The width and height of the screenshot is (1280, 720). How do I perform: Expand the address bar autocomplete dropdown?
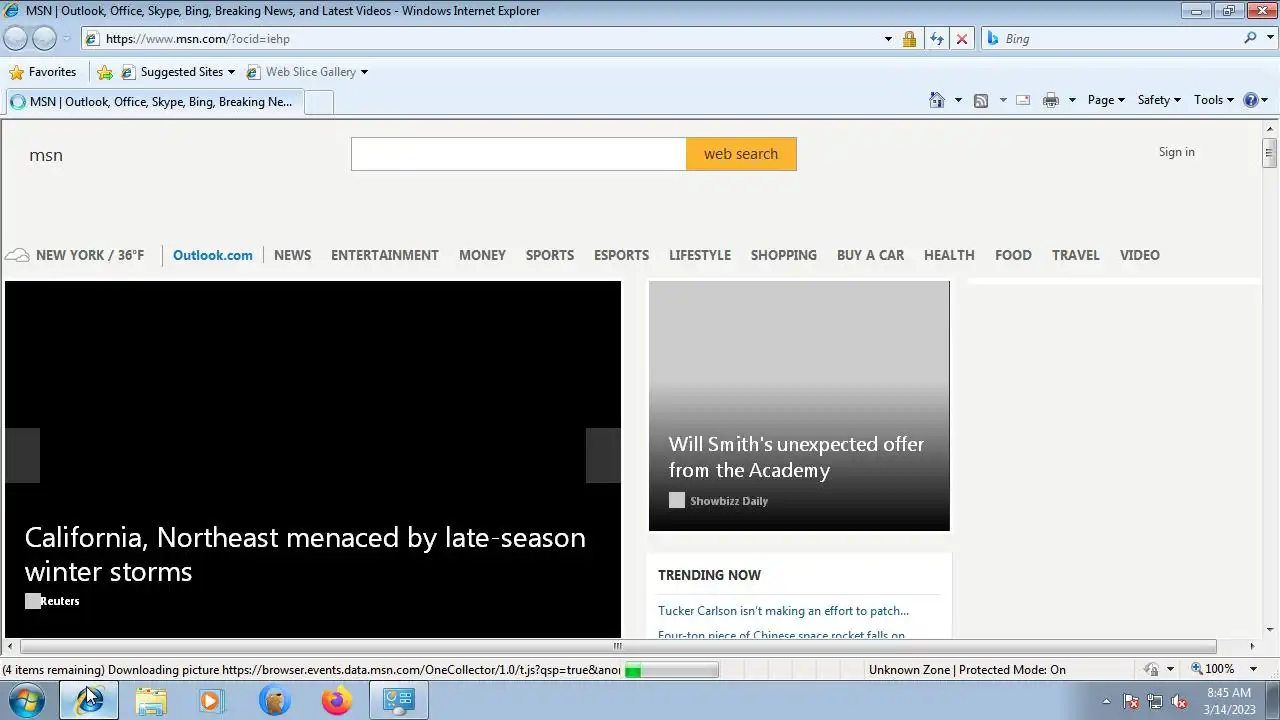pyautogui.click(x=888, y=39)
